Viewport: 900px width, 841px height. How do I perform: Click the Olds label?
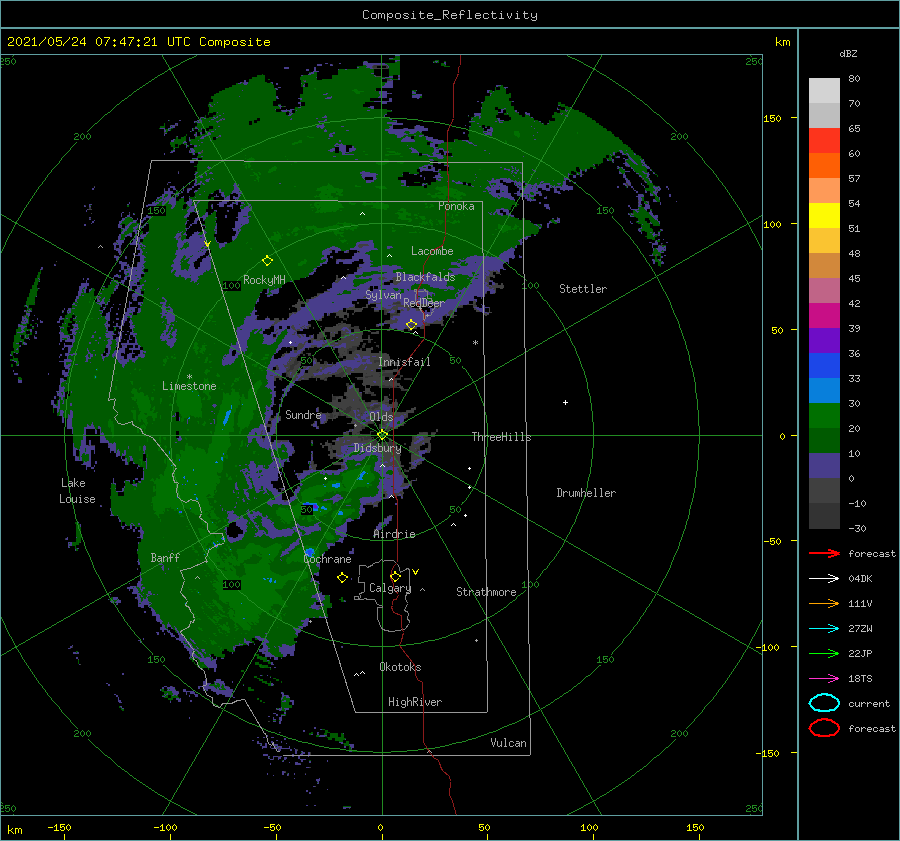[x=381, y=417]
